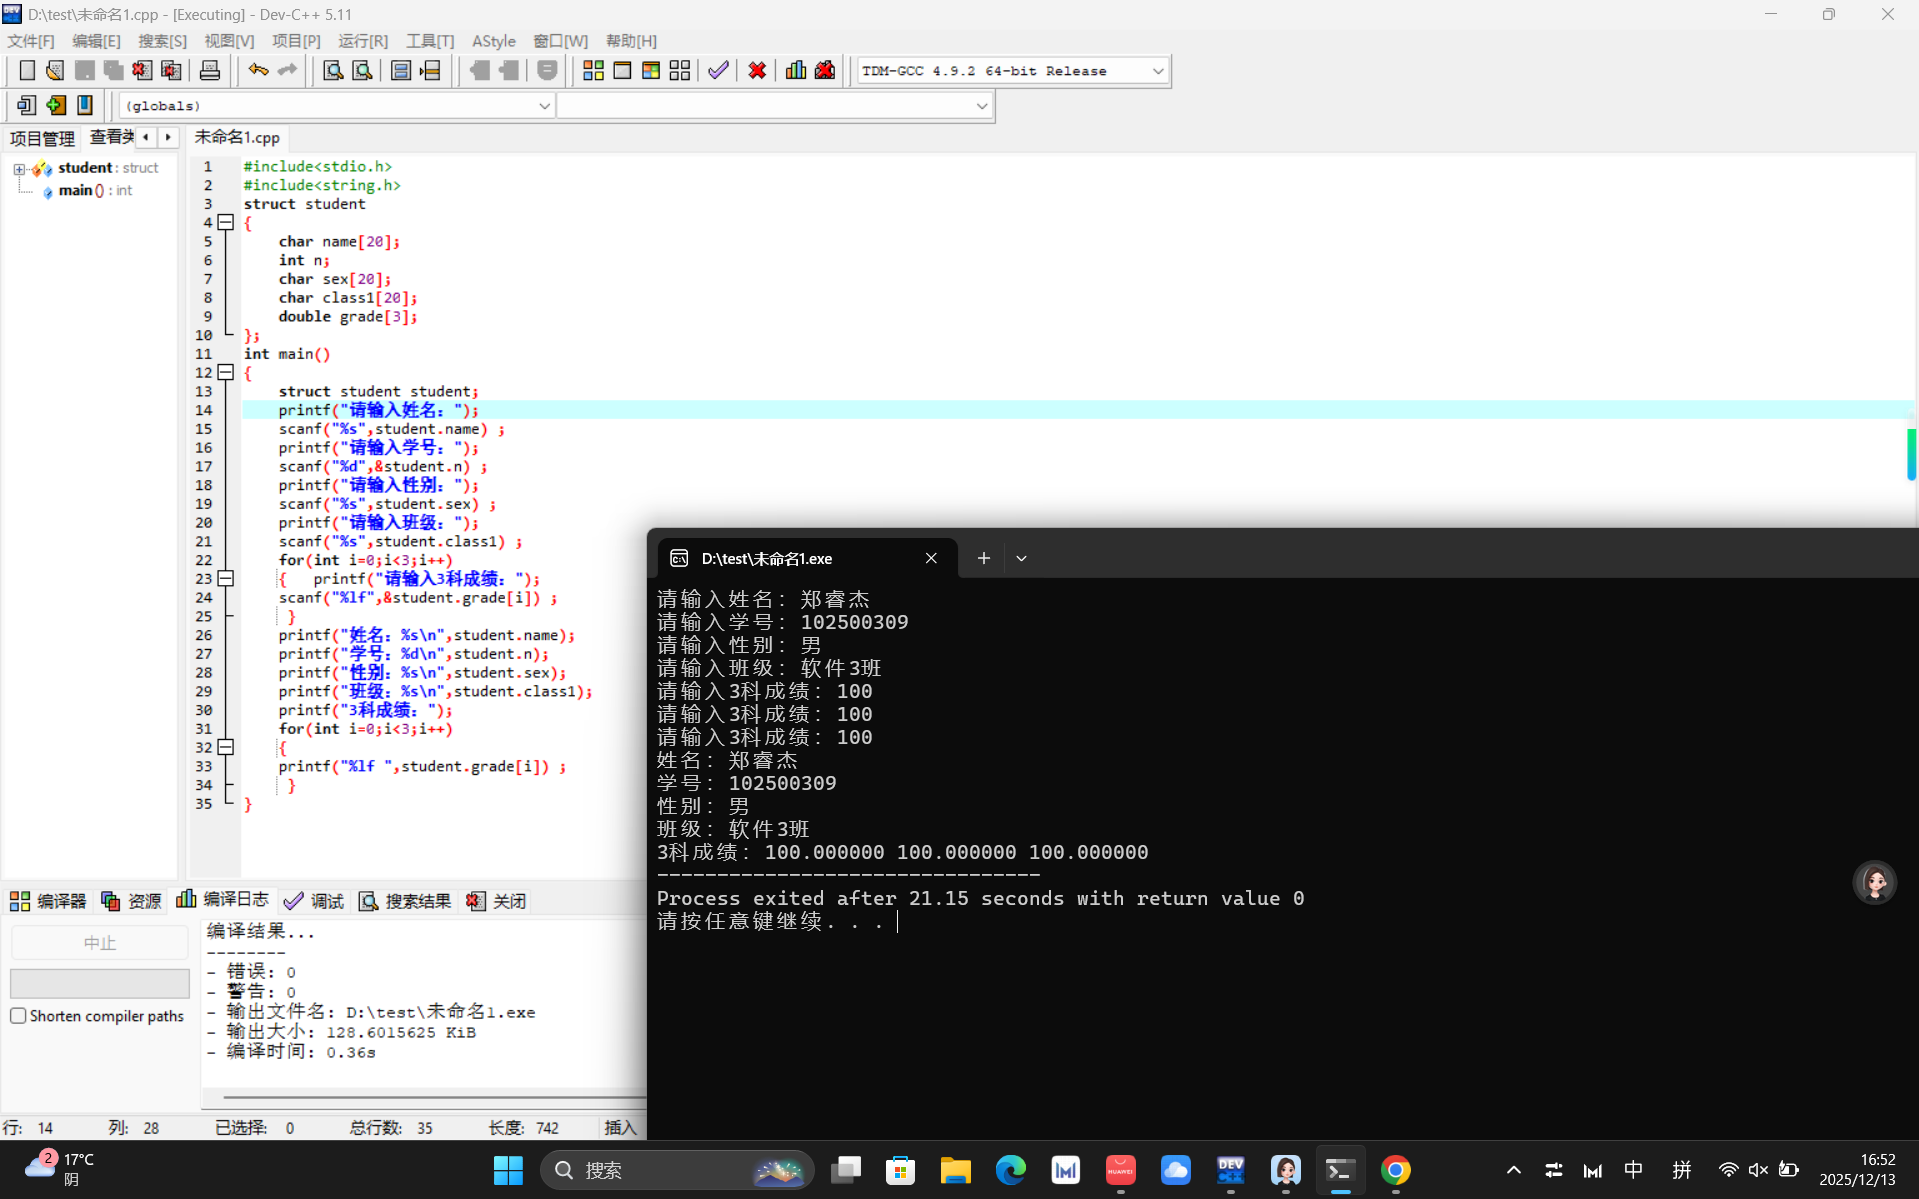The height and width of the screenshot is (1199, 1919).
Task: Open the terminal tab list dropdown arrow
Action: tap(1021, 558)
